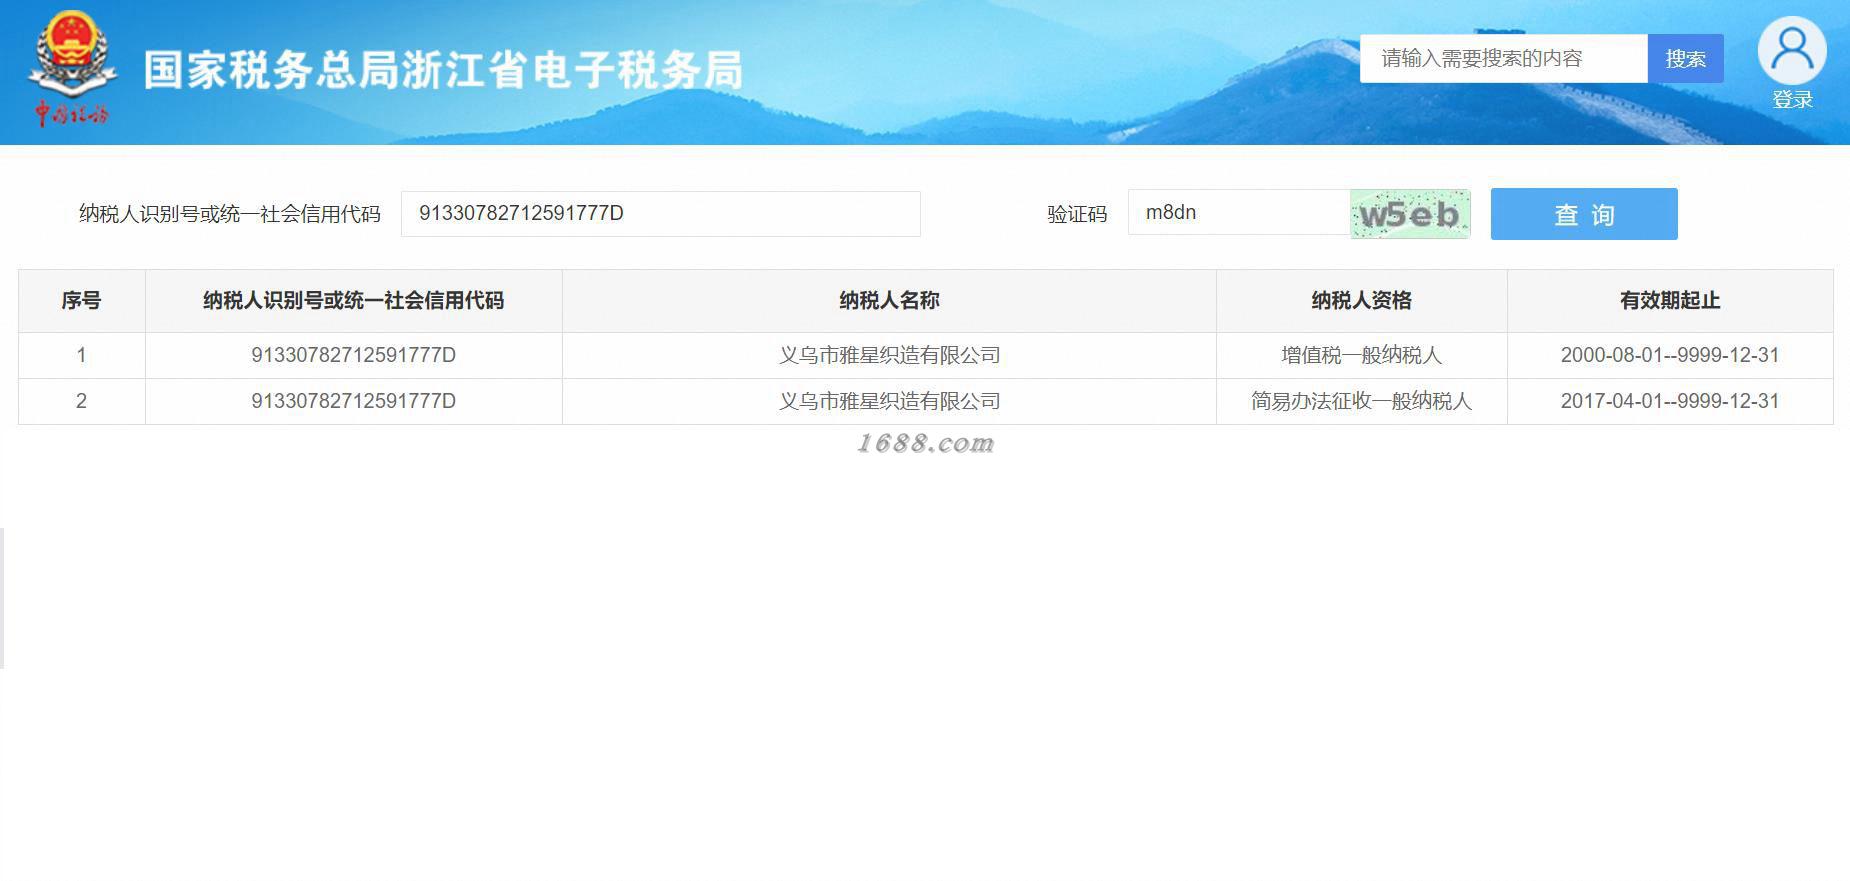Click 义乌市雅星织造有限公司 in row 1
This screenshot has height=881, width=1850.
click(x=889, y=355)
